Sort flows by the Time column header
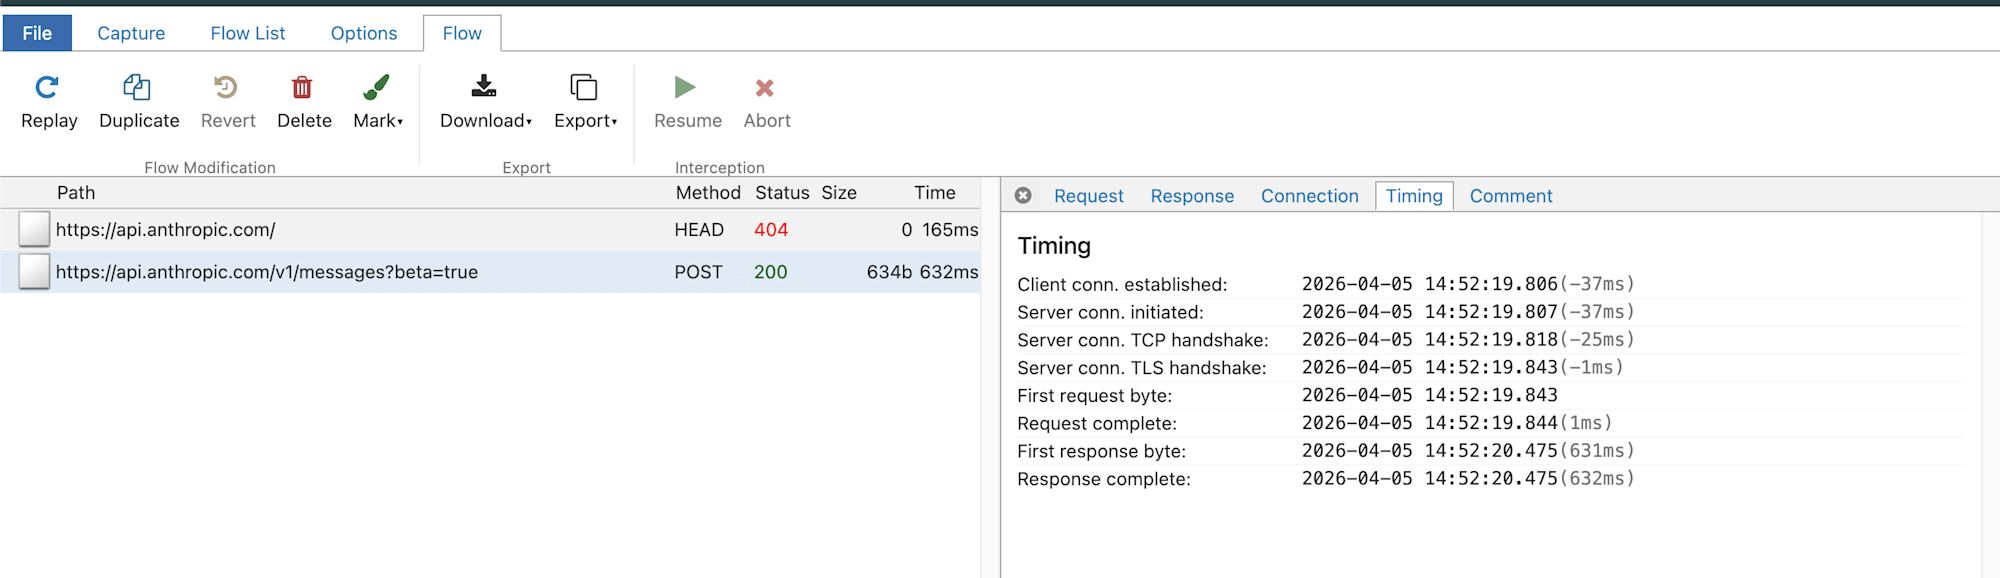Screen dimensions: 2000x578 click(x=934, y=193)
